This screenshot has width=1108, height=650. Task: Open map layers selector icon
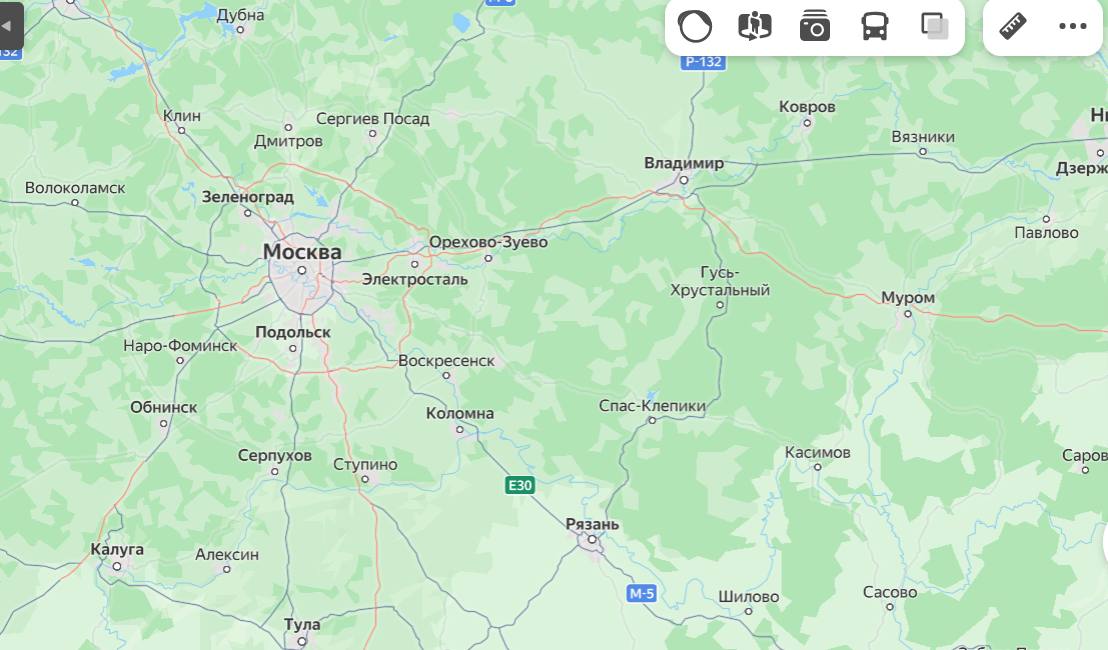(935, 27)
